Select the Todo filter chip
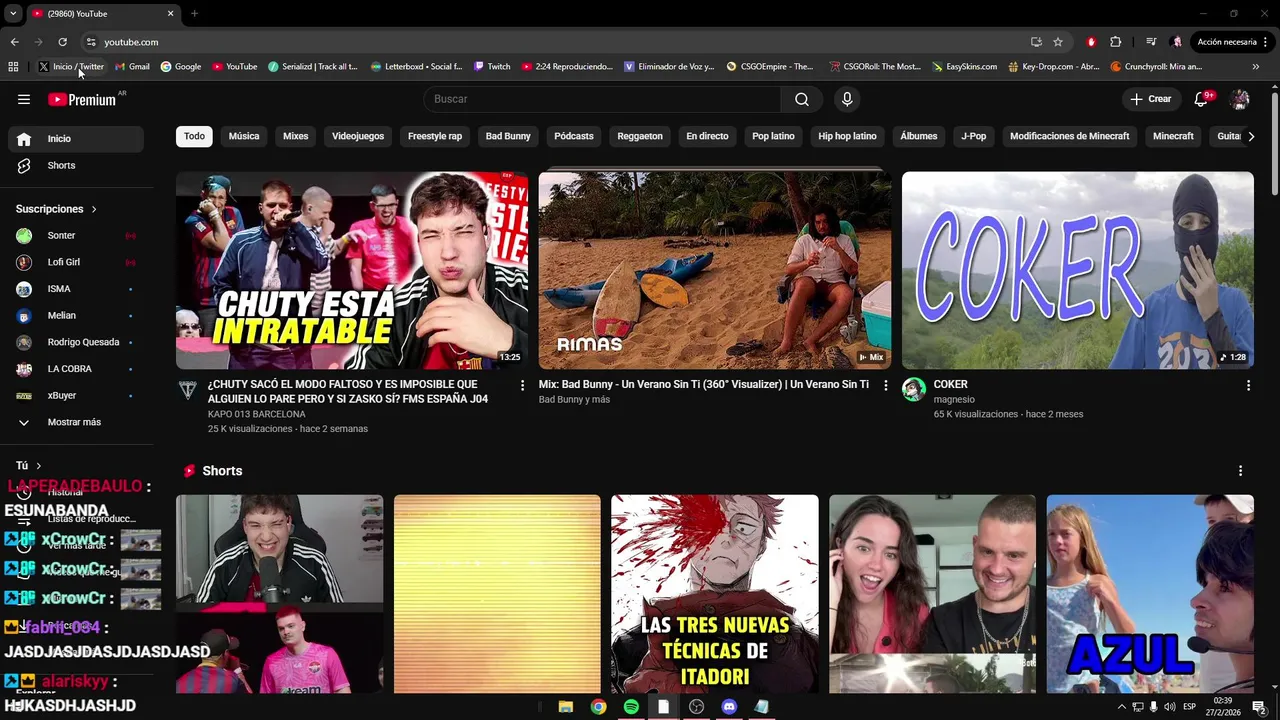This screenshot has width=1280, height=720. click(x=194, y=136)
